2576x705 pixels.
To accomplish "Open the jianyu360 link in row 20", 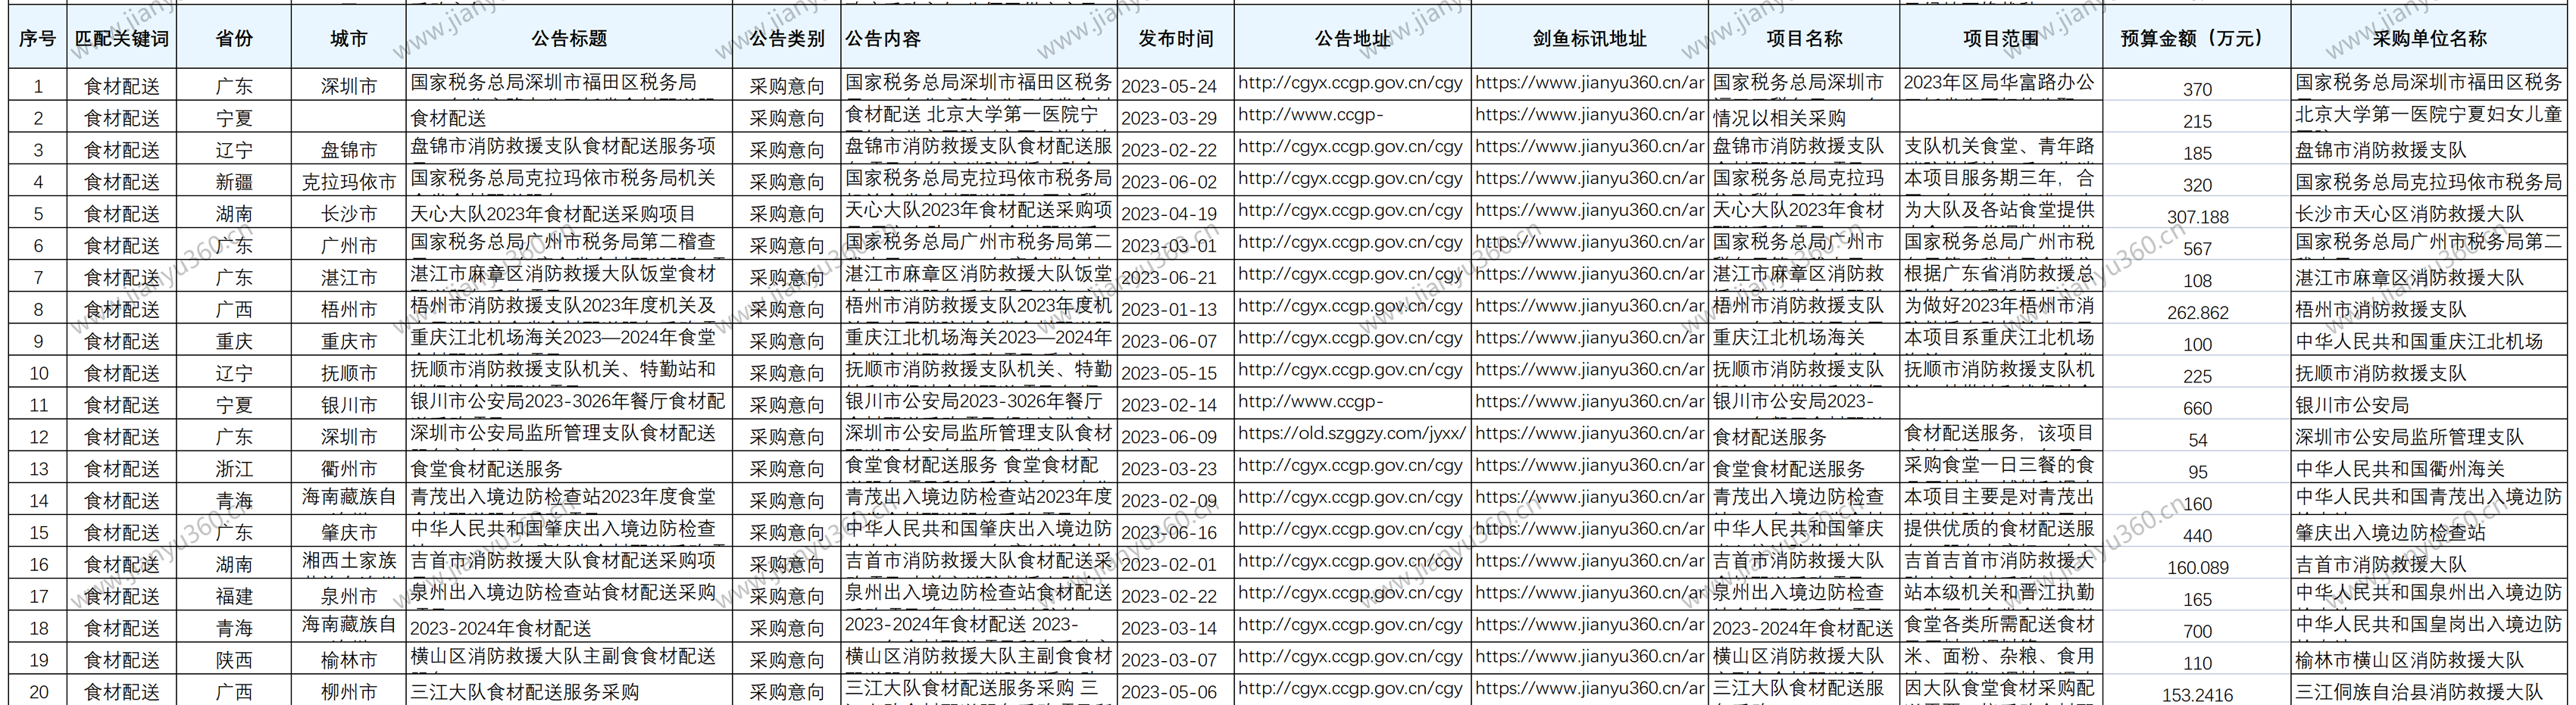I will 1590,688.
